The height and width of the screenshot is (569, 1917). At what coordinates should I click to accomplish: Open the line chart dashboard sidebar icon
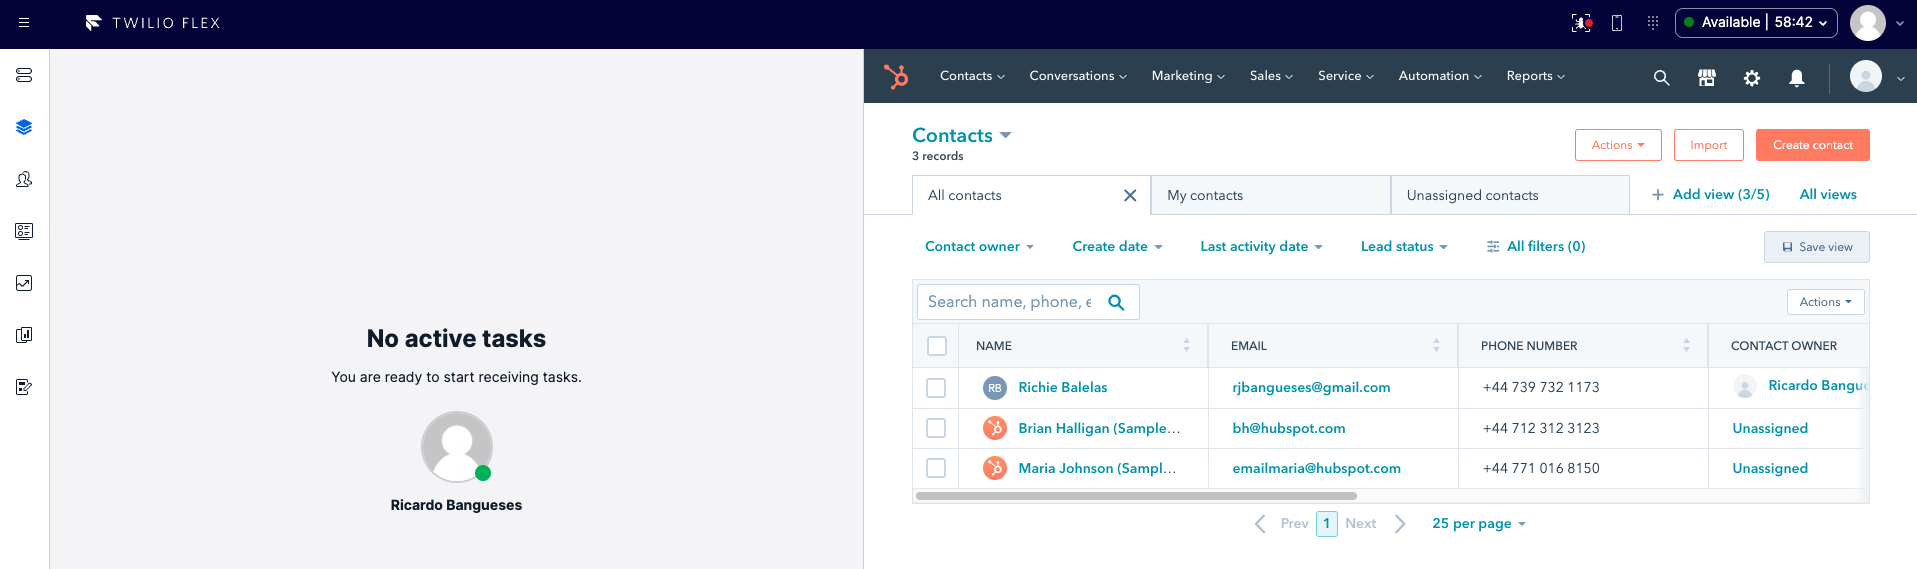click(24, 283)
